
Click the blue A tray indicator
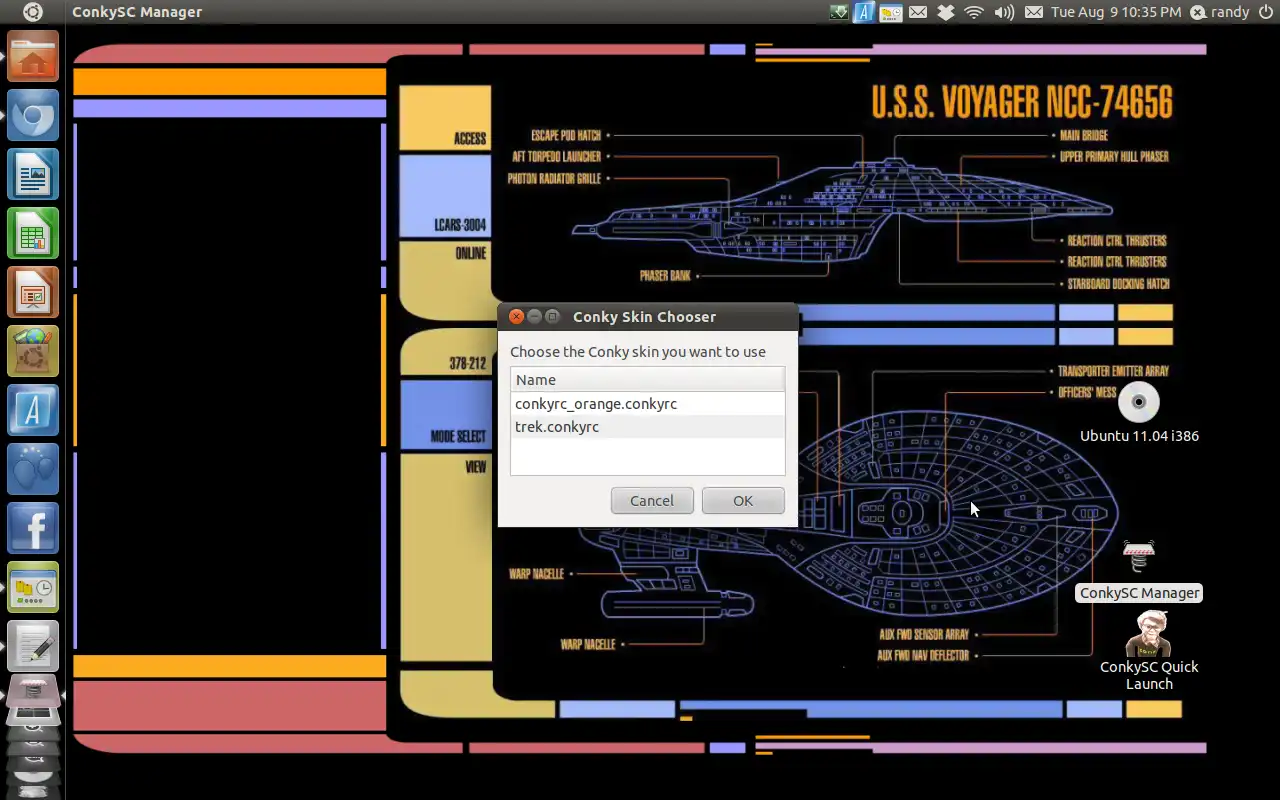click(864, 12)
